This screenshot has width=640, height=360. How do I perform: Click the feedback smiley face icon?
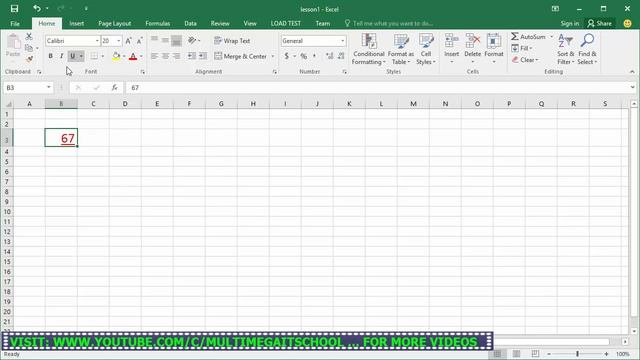click(627, 24)
